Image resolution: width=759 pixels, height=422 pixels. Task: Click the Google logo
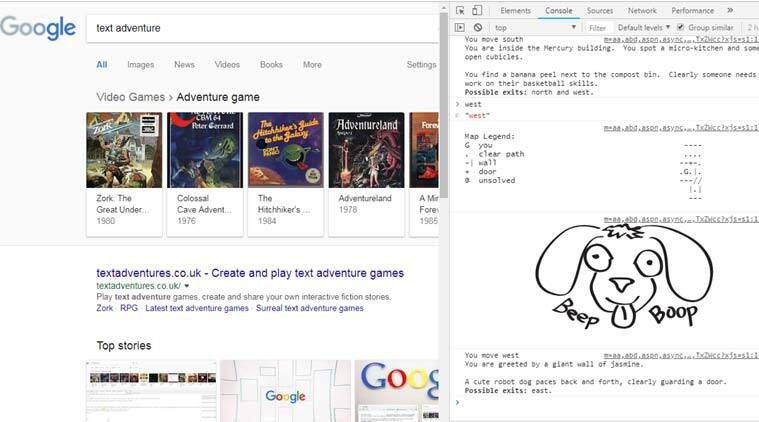(x=38, y=28)
